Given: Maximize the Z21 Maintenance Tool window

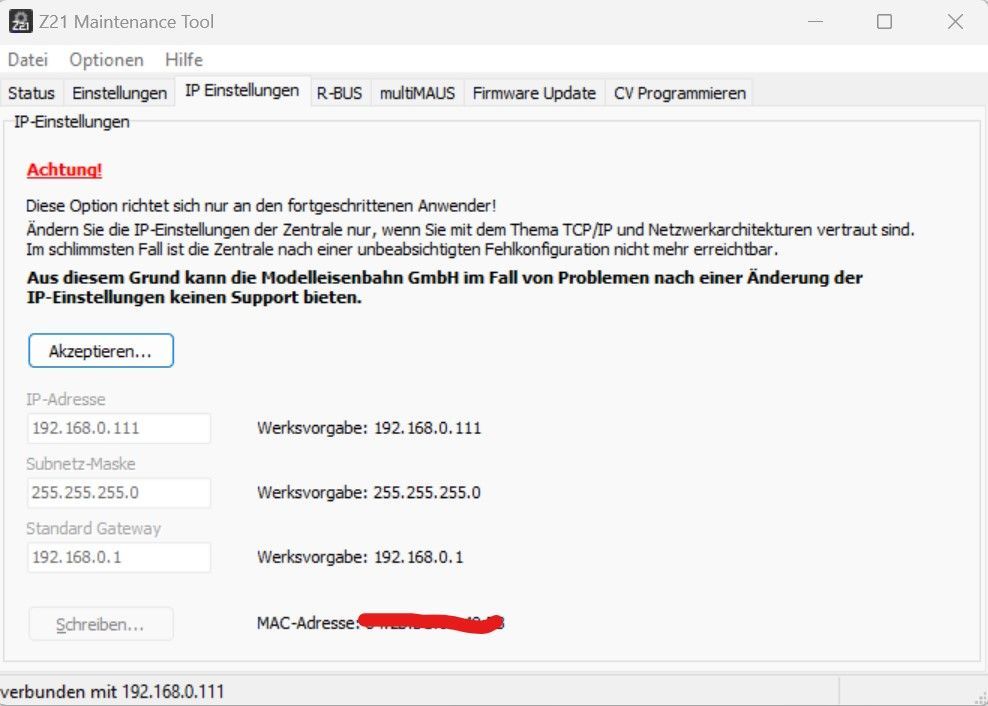Looking at the screenshot, I should pyautogui.click(x=885, y=21).
